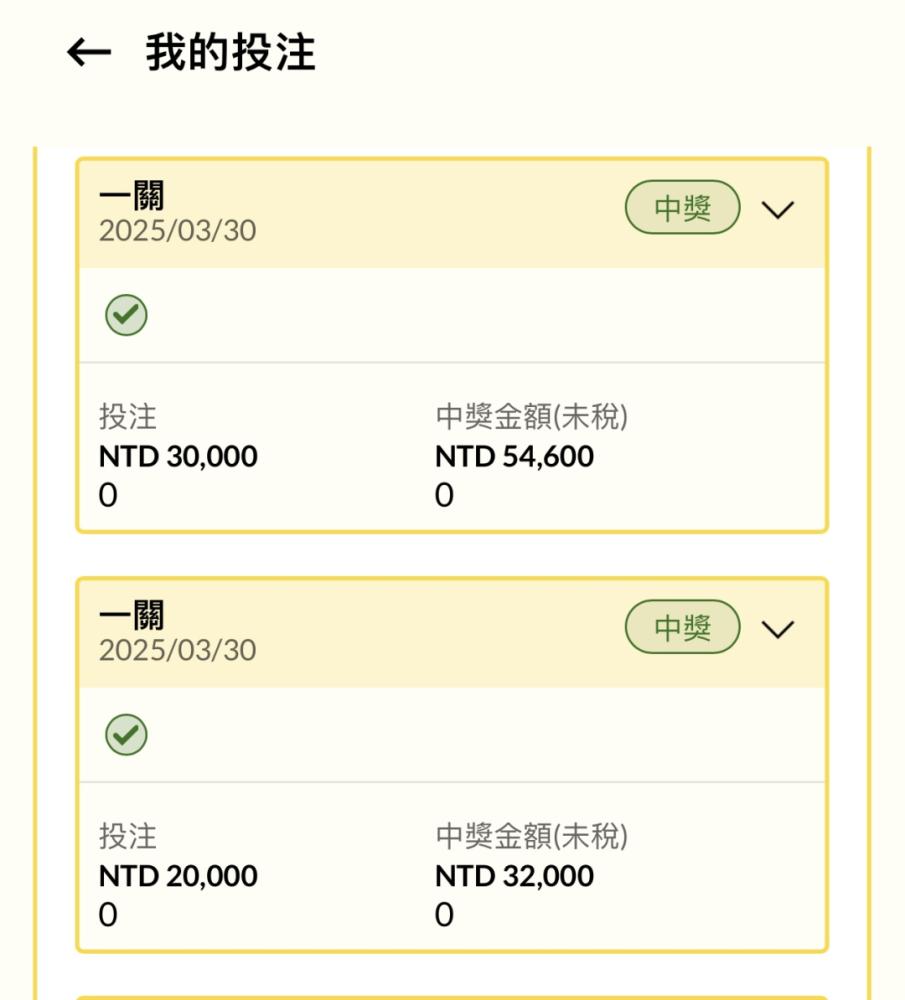Image resolution: width=905 pixels, height=1000 pixels.
Task: Tap the NTD 20,000 bet amount
Action: (x=178, y=877)
